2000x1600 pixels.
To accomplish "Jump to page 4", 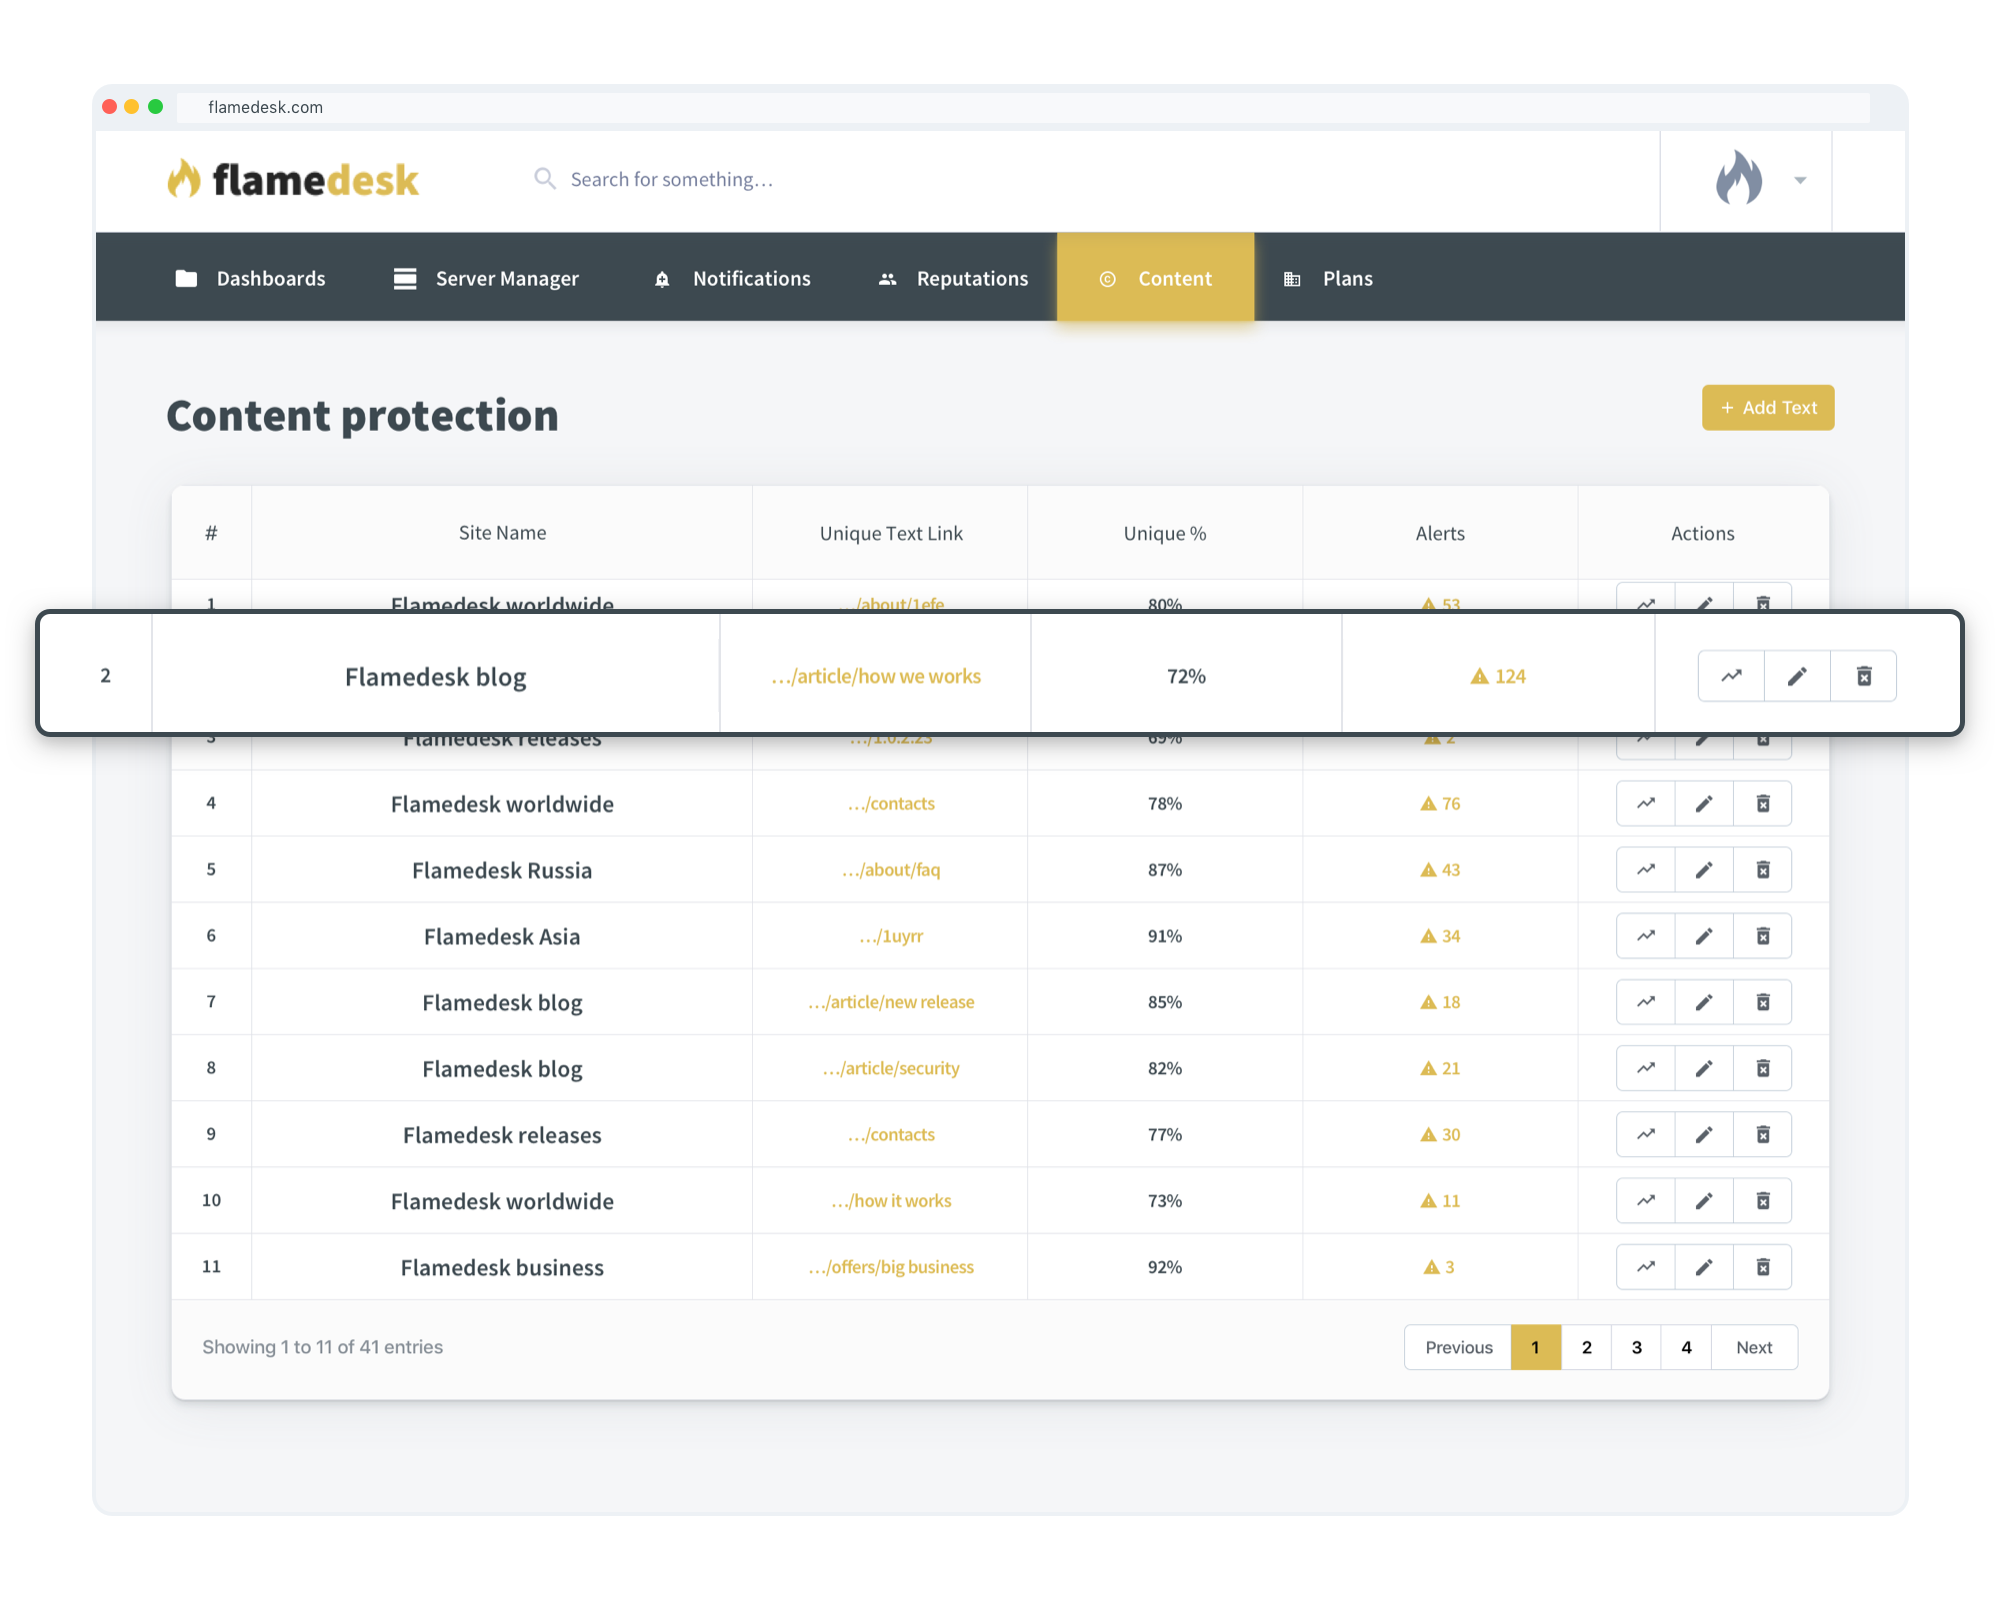I will [x=1686, y=1347].
